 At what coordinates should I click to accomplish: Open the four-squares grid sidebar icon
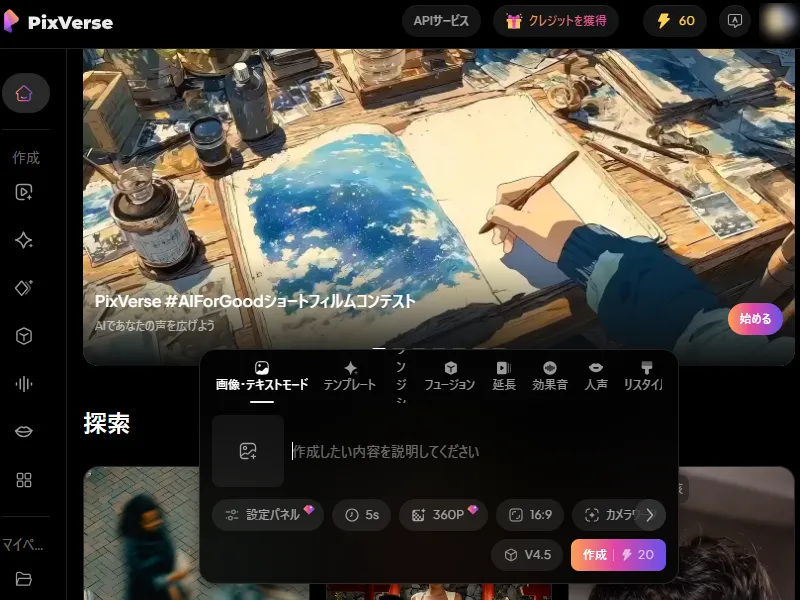coord(24,480)
